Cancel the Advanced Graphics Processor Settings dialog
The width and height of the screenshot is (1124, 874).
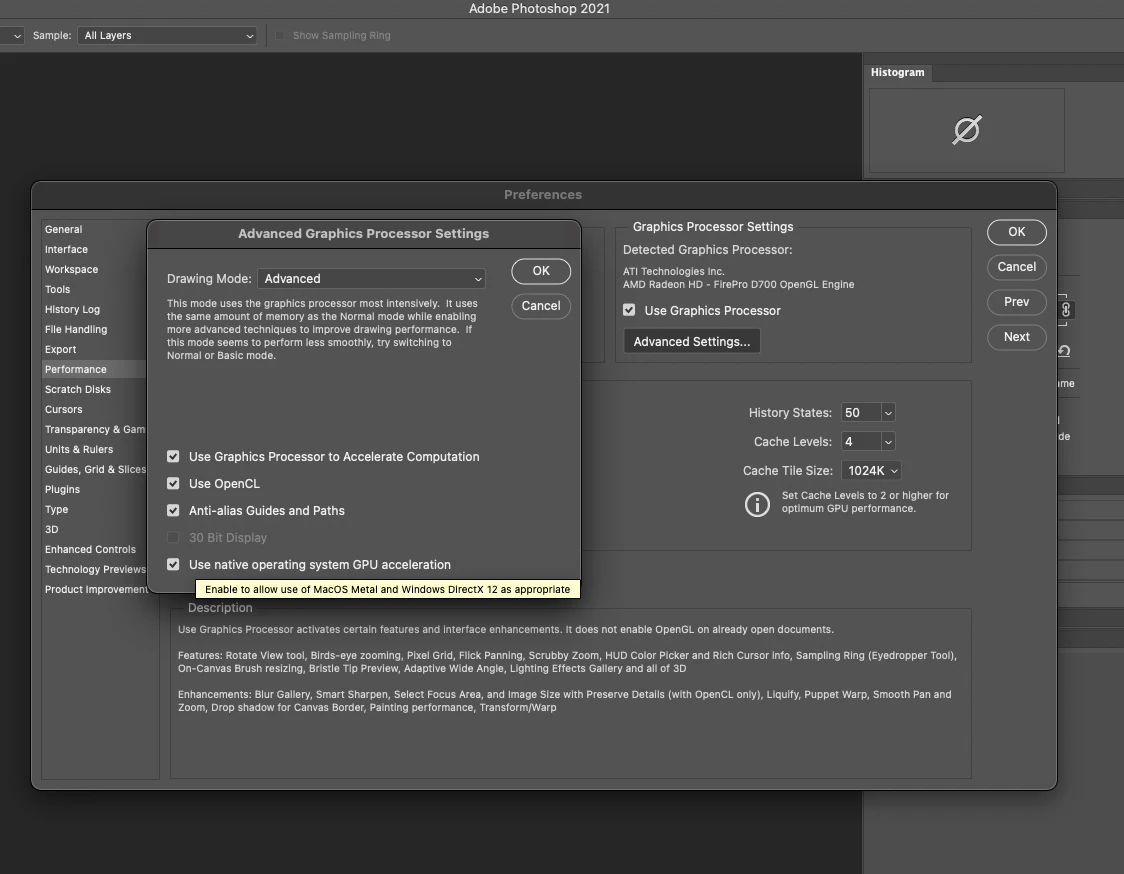[541, 306]
